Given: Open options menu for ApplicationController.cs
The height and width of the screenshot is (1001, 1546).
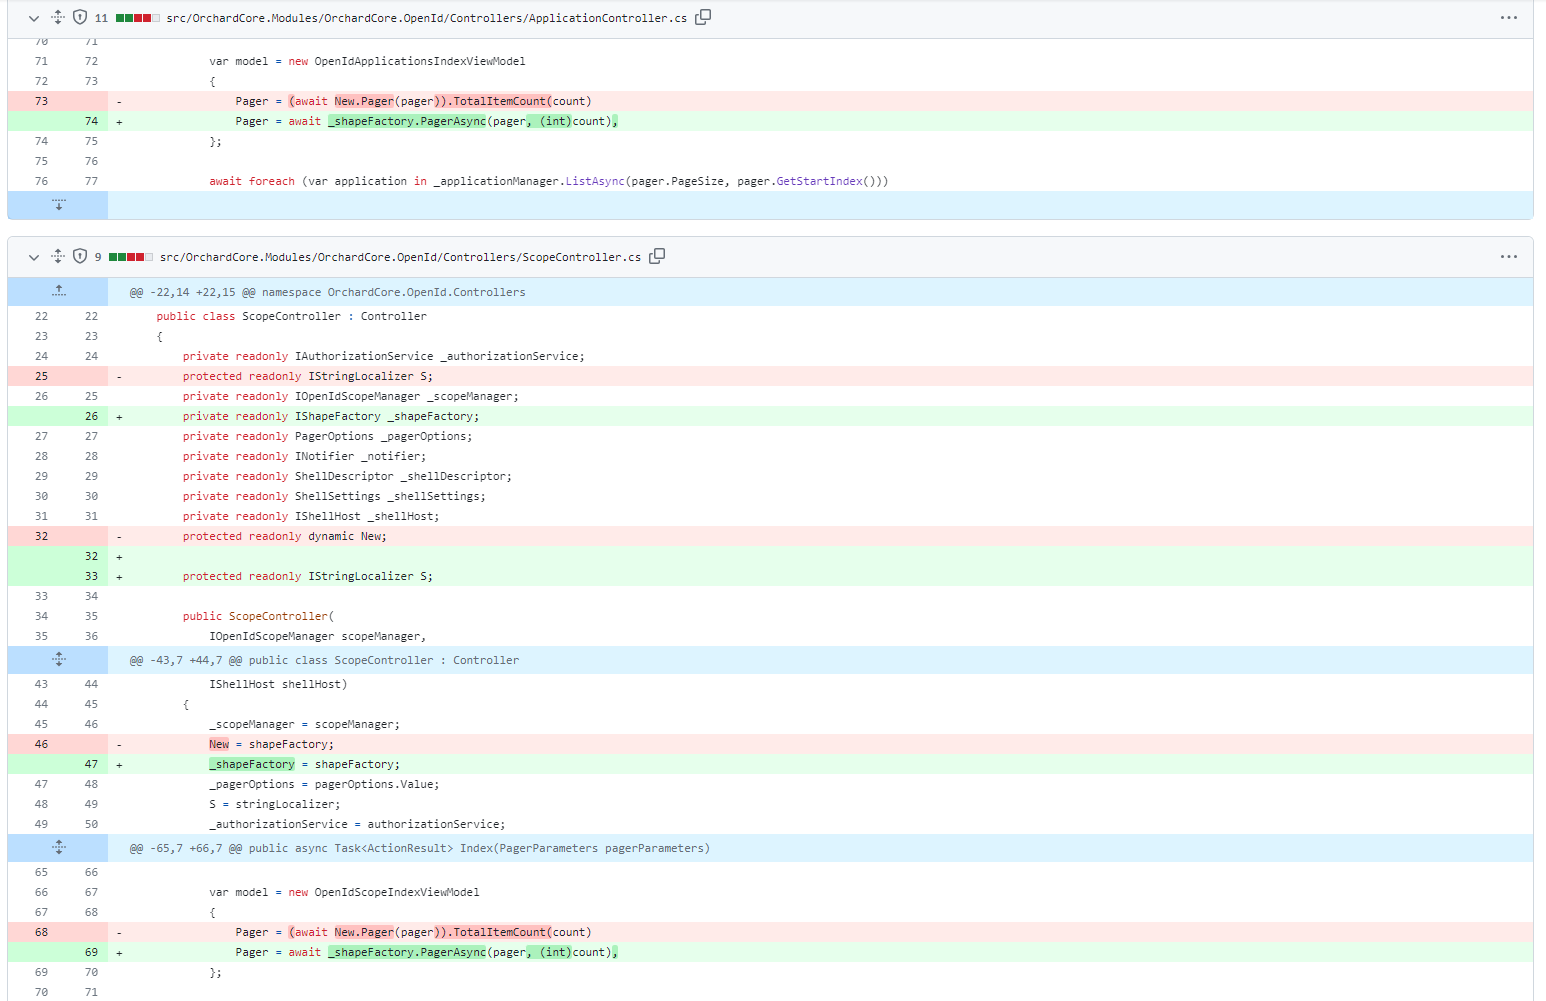Looking at the screenshot, I should click(1509, 18).
